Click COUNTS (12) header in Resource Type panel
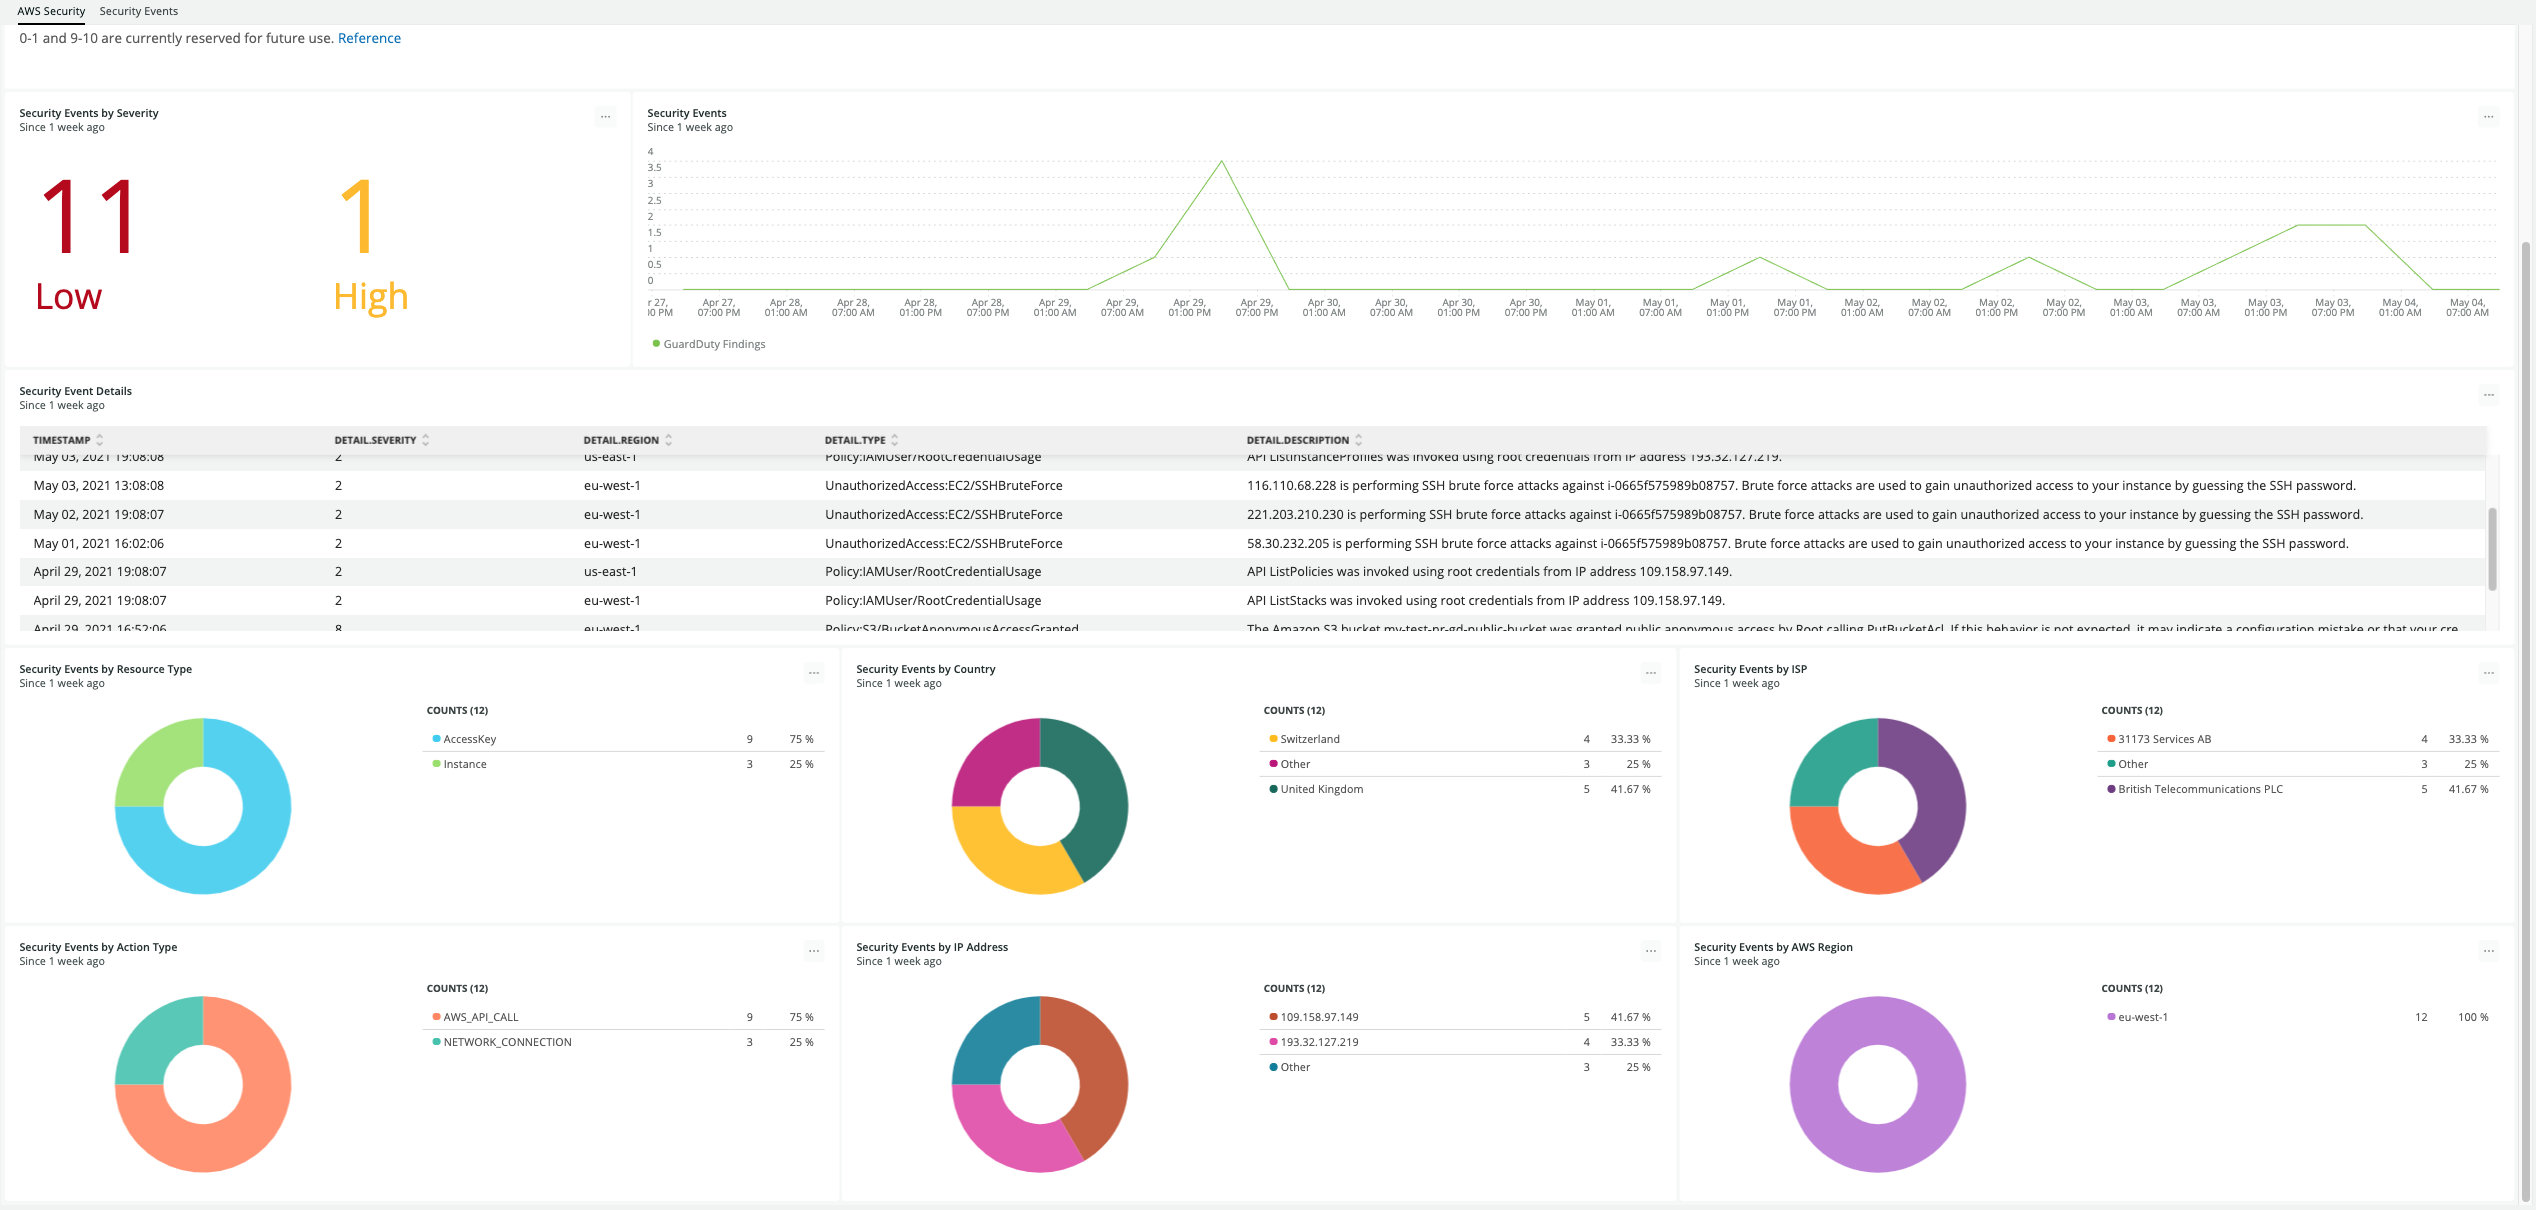This screenshot has width=2536, height=1210. pyautogui.click(x=457, y=710)
